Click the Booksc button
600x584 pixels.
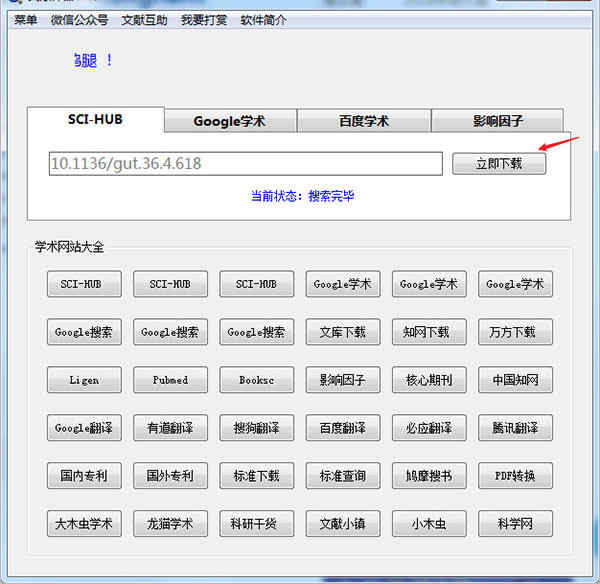(256, 380)
